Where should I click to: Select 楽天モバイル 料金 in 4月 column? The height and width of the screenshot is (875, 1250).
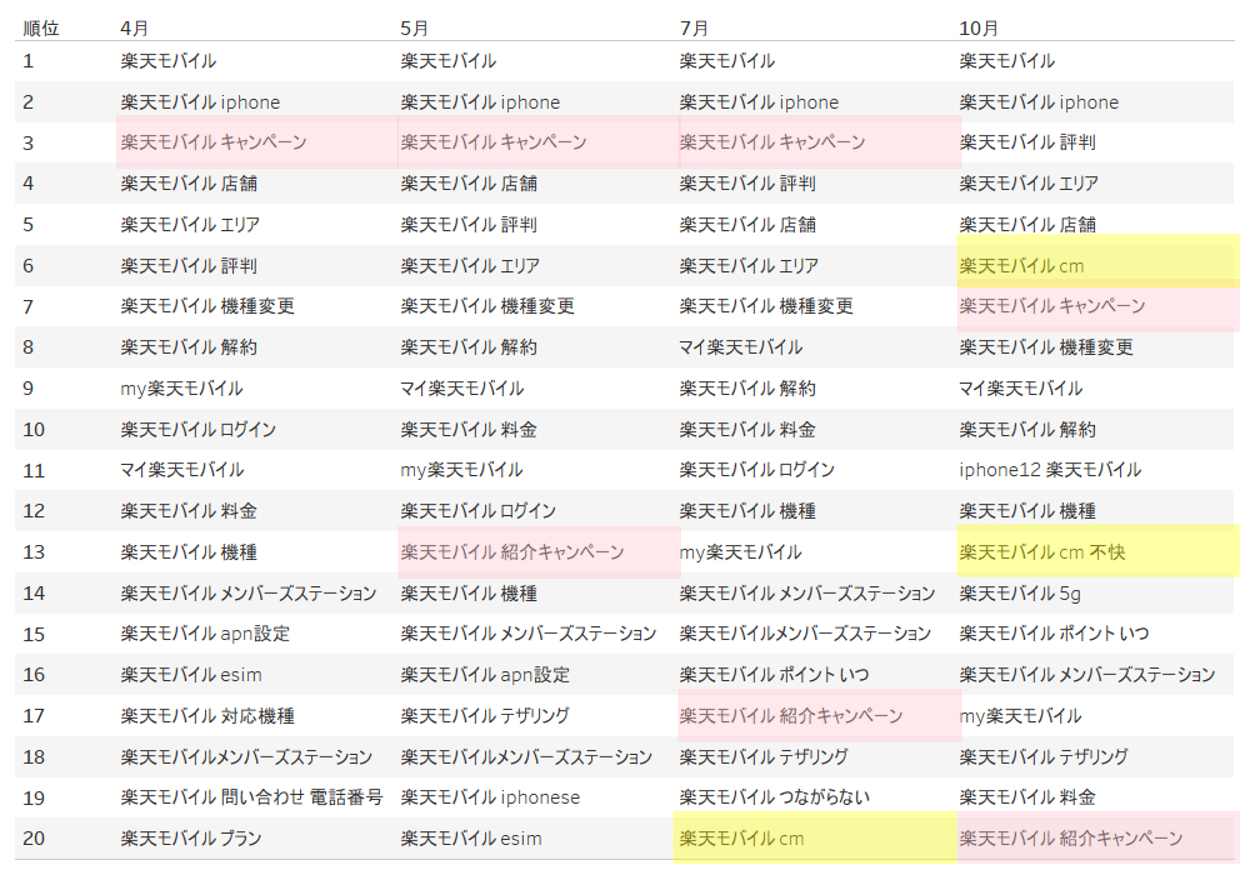tap(188, 511)
